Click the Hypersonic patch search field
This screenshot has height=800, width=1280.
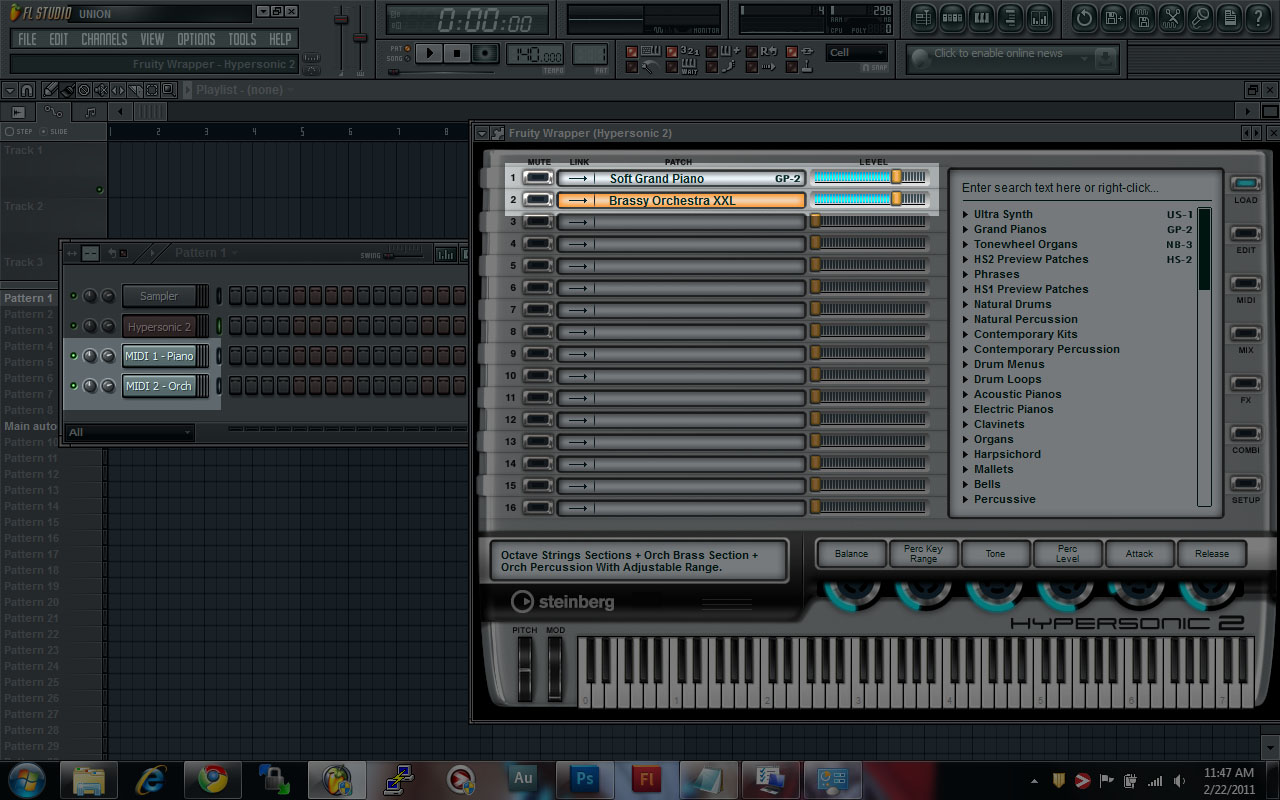click(x=1085, y=187)
